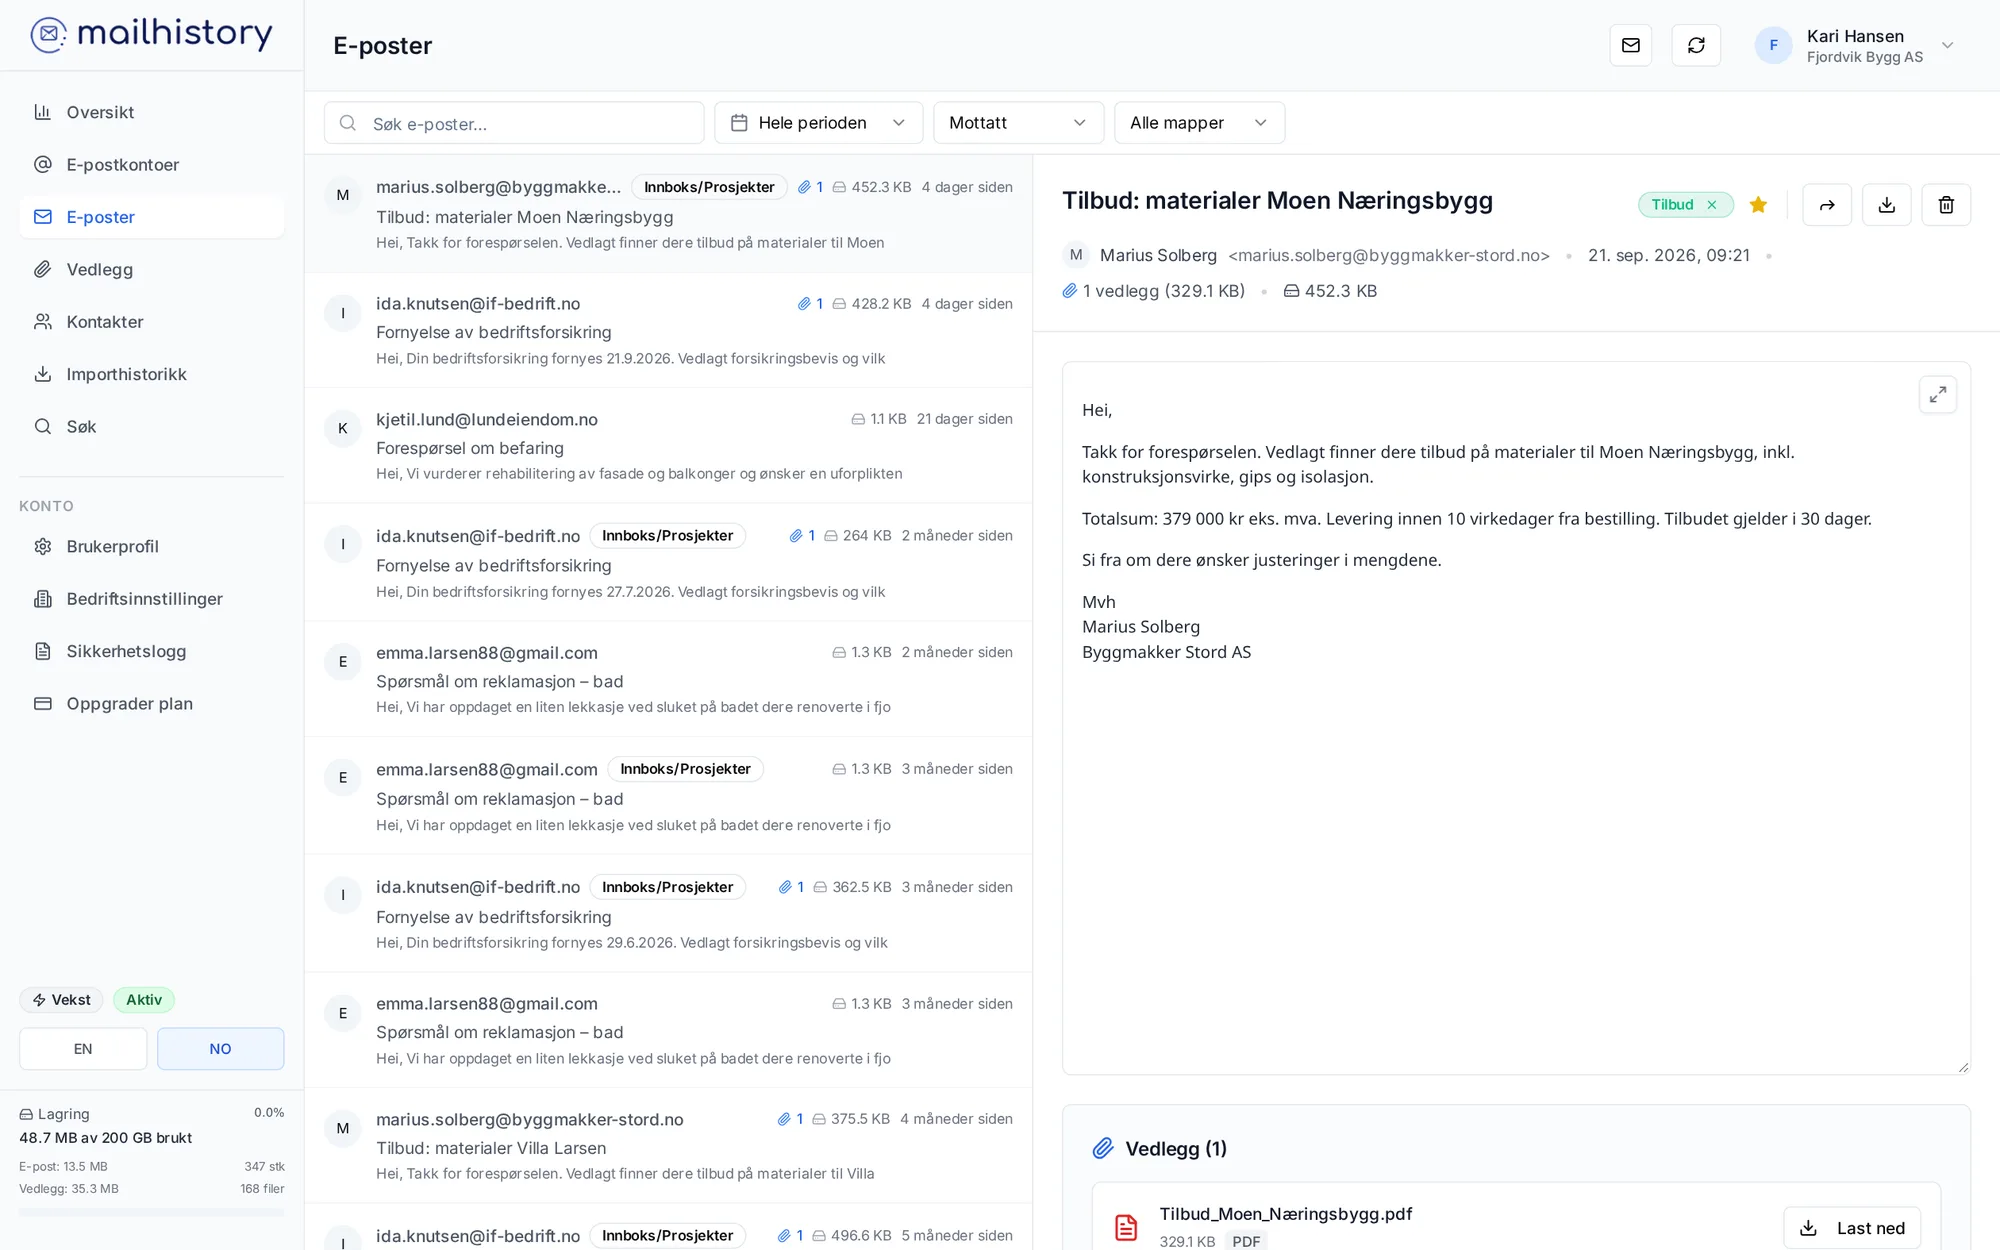Open Tilbud: materialer Villa Larsen email

[x=668, y=1146]
